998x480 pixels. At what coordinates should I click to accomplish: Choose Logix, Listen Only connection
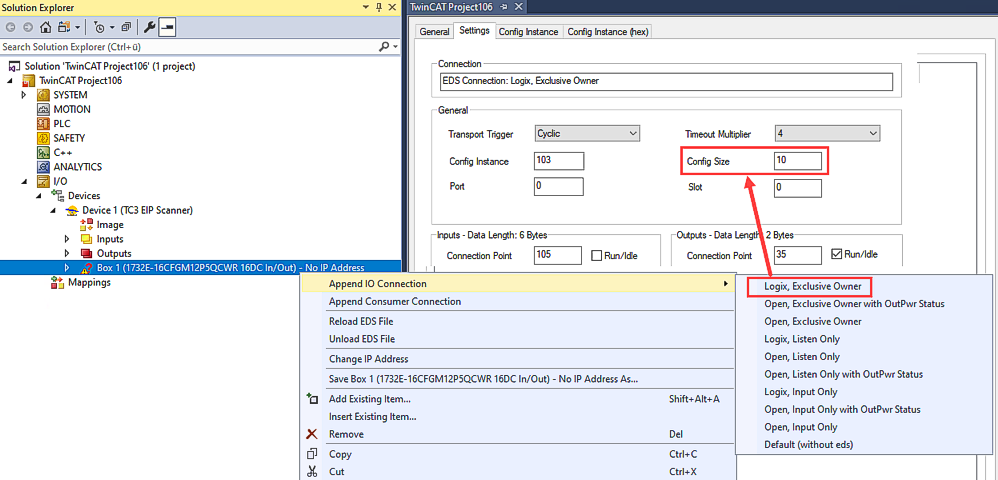click(x=802, y=339)
